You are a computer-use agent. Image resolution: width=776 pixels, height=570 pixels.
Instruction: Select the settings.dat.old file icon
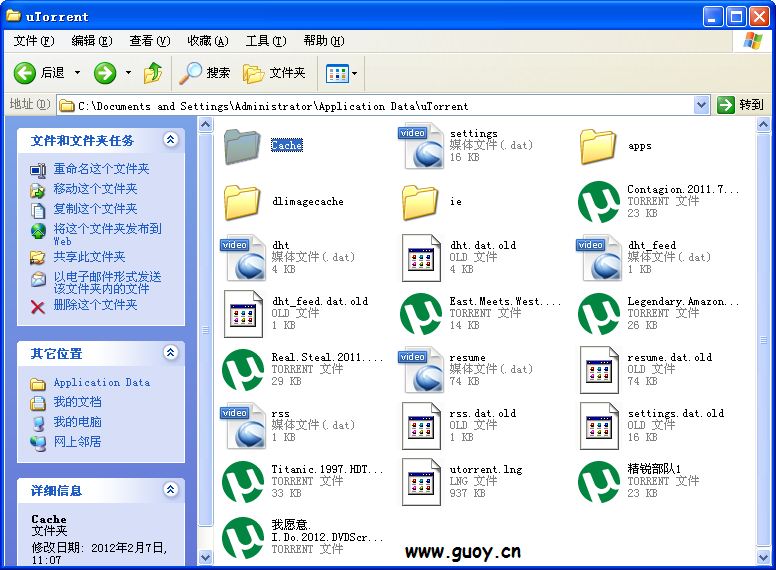(599, 426)
